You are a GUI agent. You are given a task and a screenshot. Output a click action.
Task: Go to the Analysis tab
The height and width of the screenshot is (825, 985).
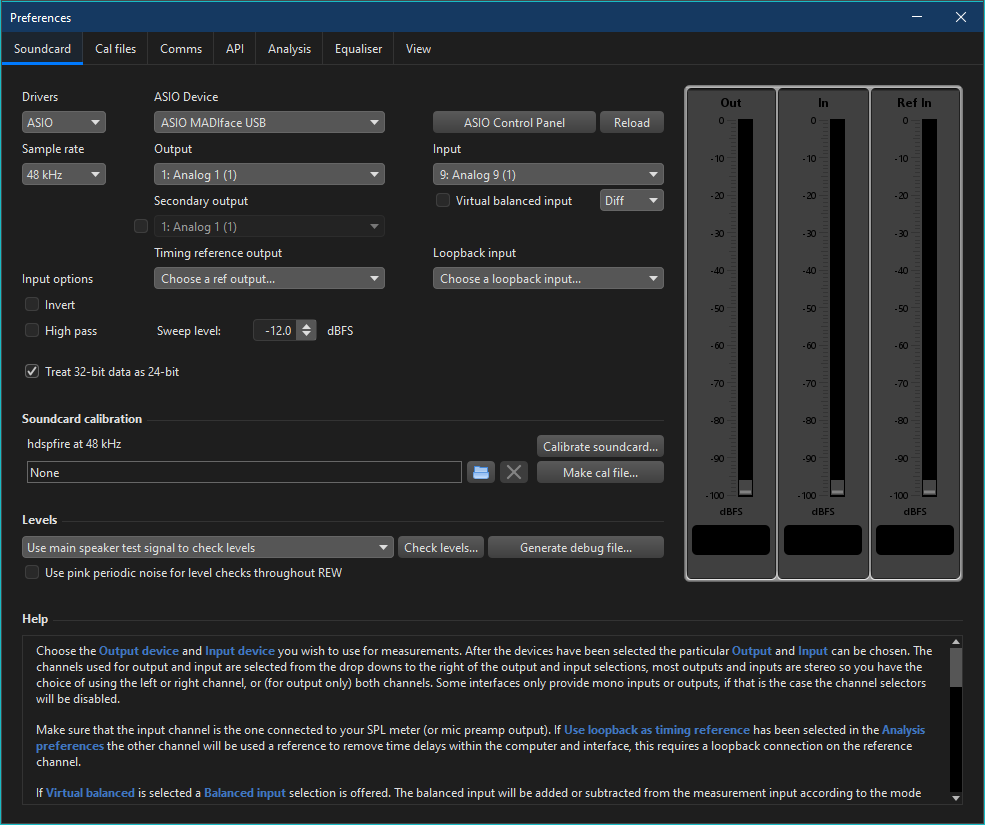pyautogui.click(x=289, y=49)
